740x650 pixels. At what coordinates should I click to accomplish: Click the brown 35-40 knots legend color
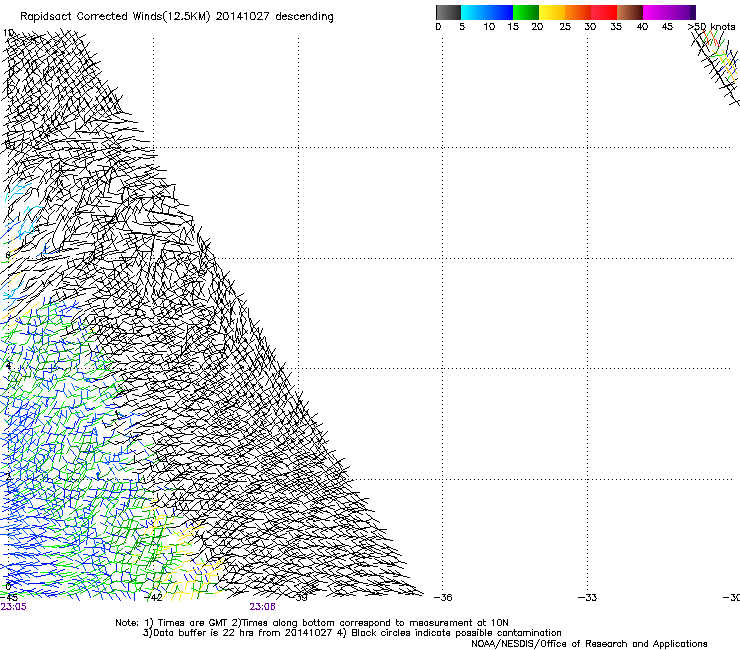630,12
